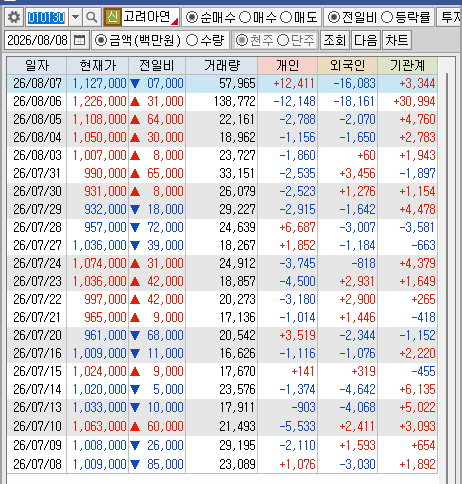Viewport: 462px width, 484px height.
Task: Click the date field 2026/08/08
Action: click(37, 40)
